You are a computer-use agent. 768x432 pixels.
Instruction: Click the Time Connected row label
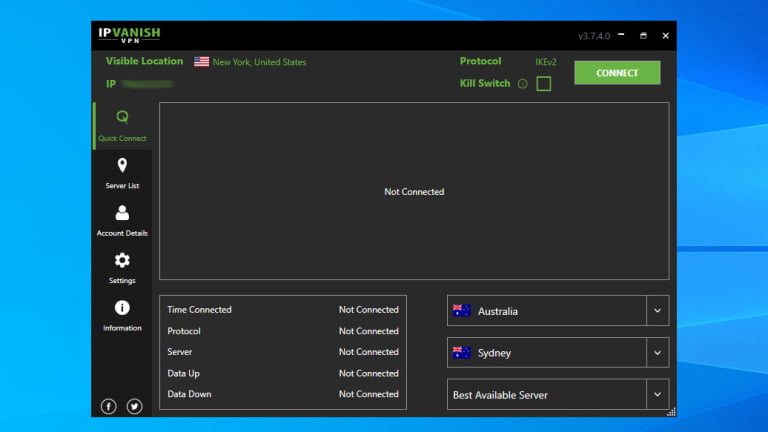[199, 310]
